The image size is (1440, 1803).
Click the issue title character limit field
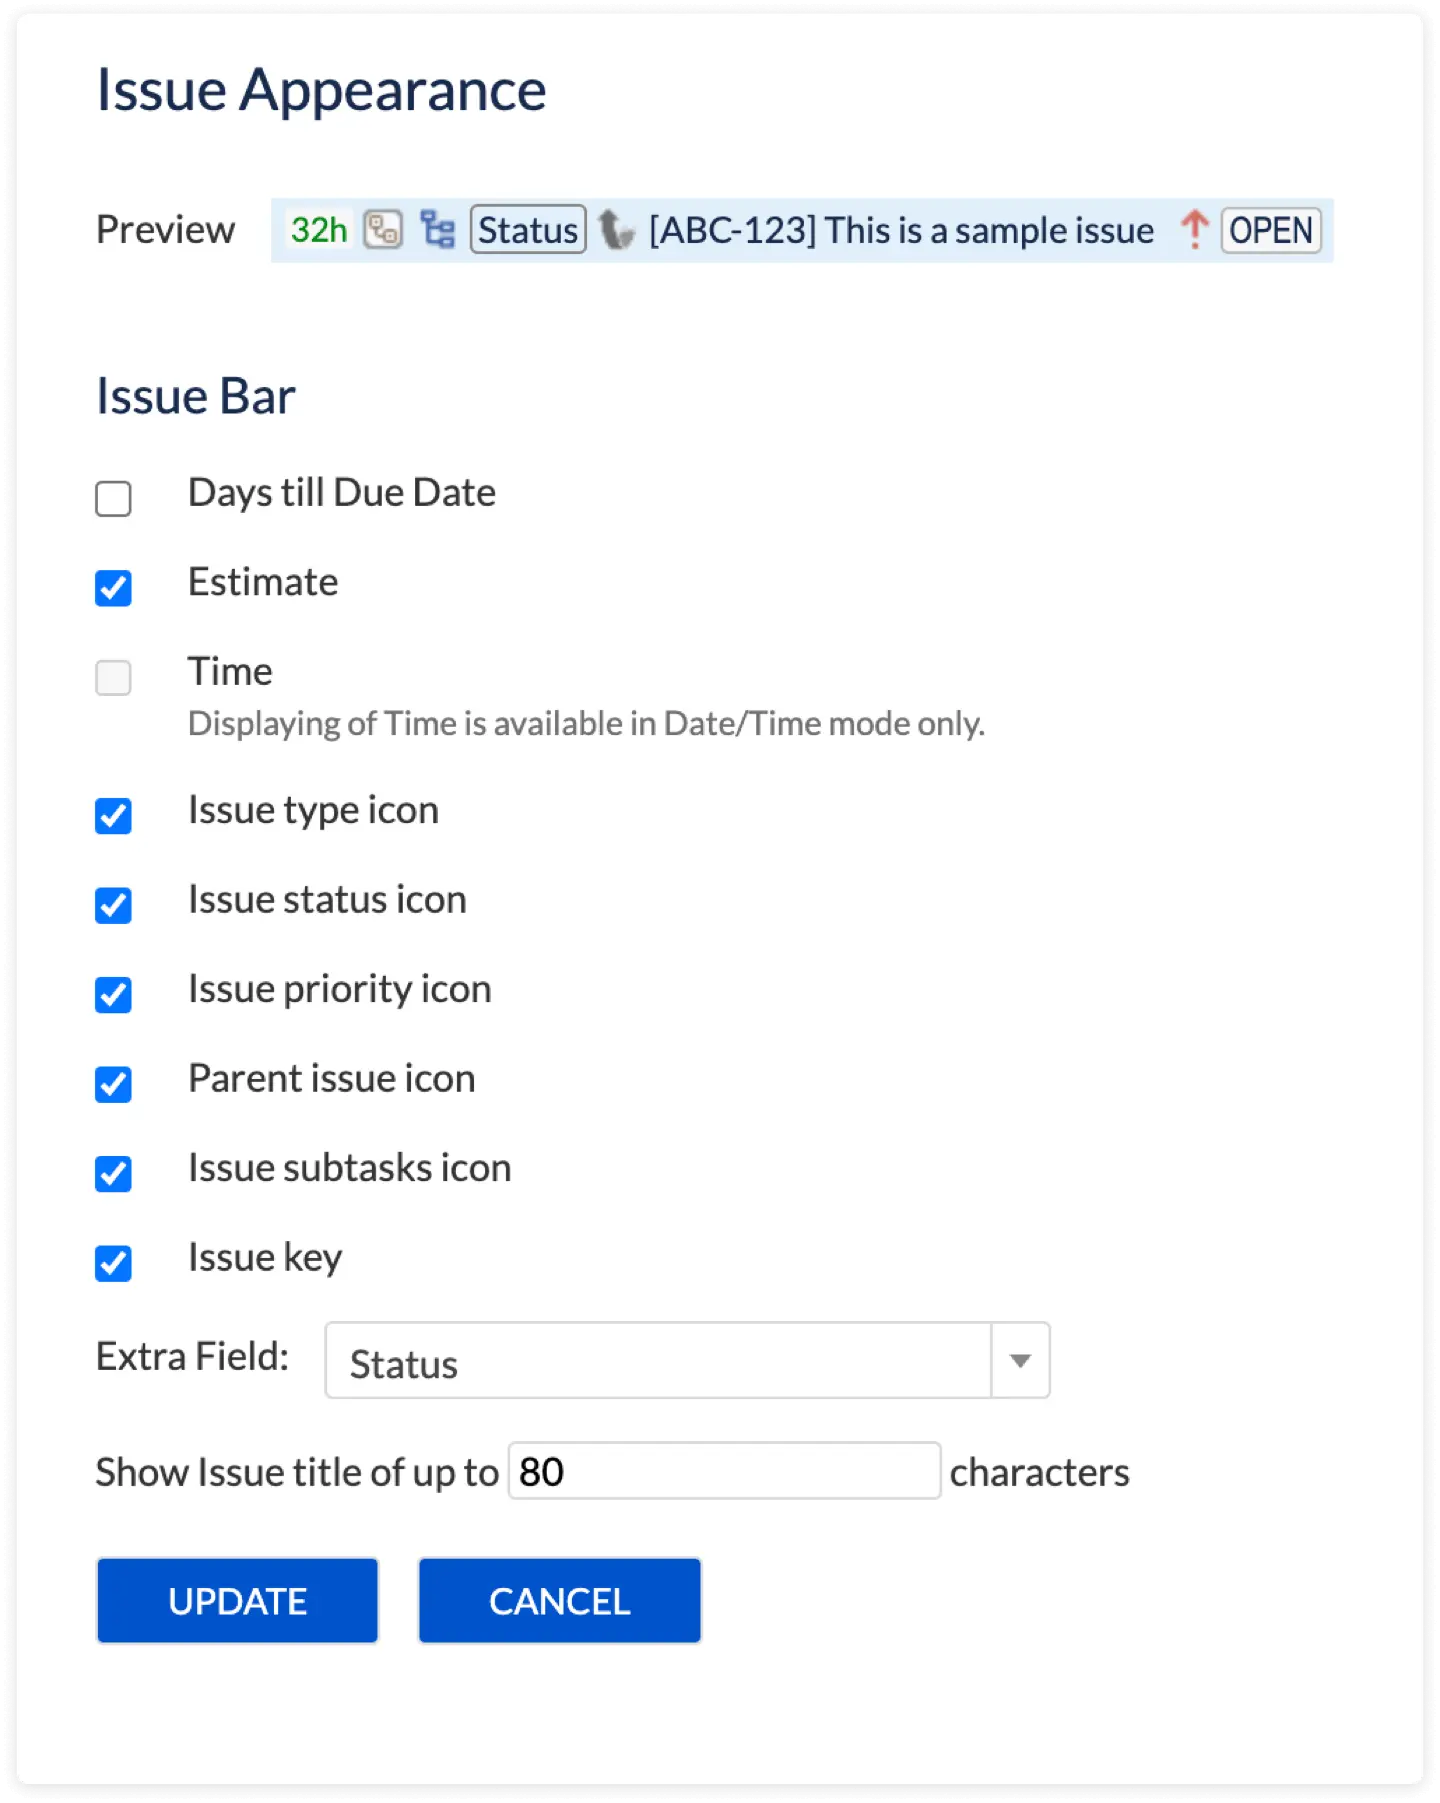point(724,1471)
